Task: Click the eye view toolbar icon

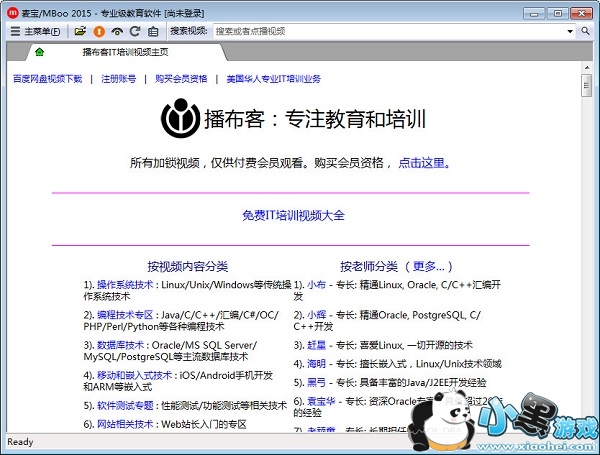Action: tap(117, 31)
